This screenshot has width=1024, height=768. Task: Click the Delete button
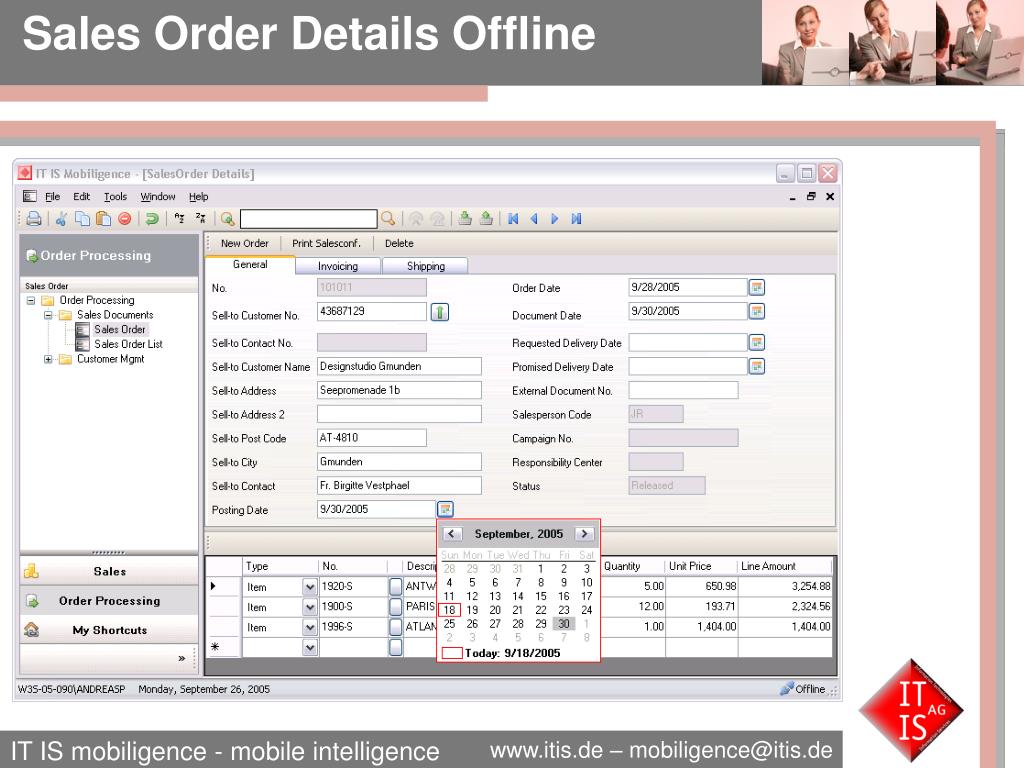(x=399, y=243)
